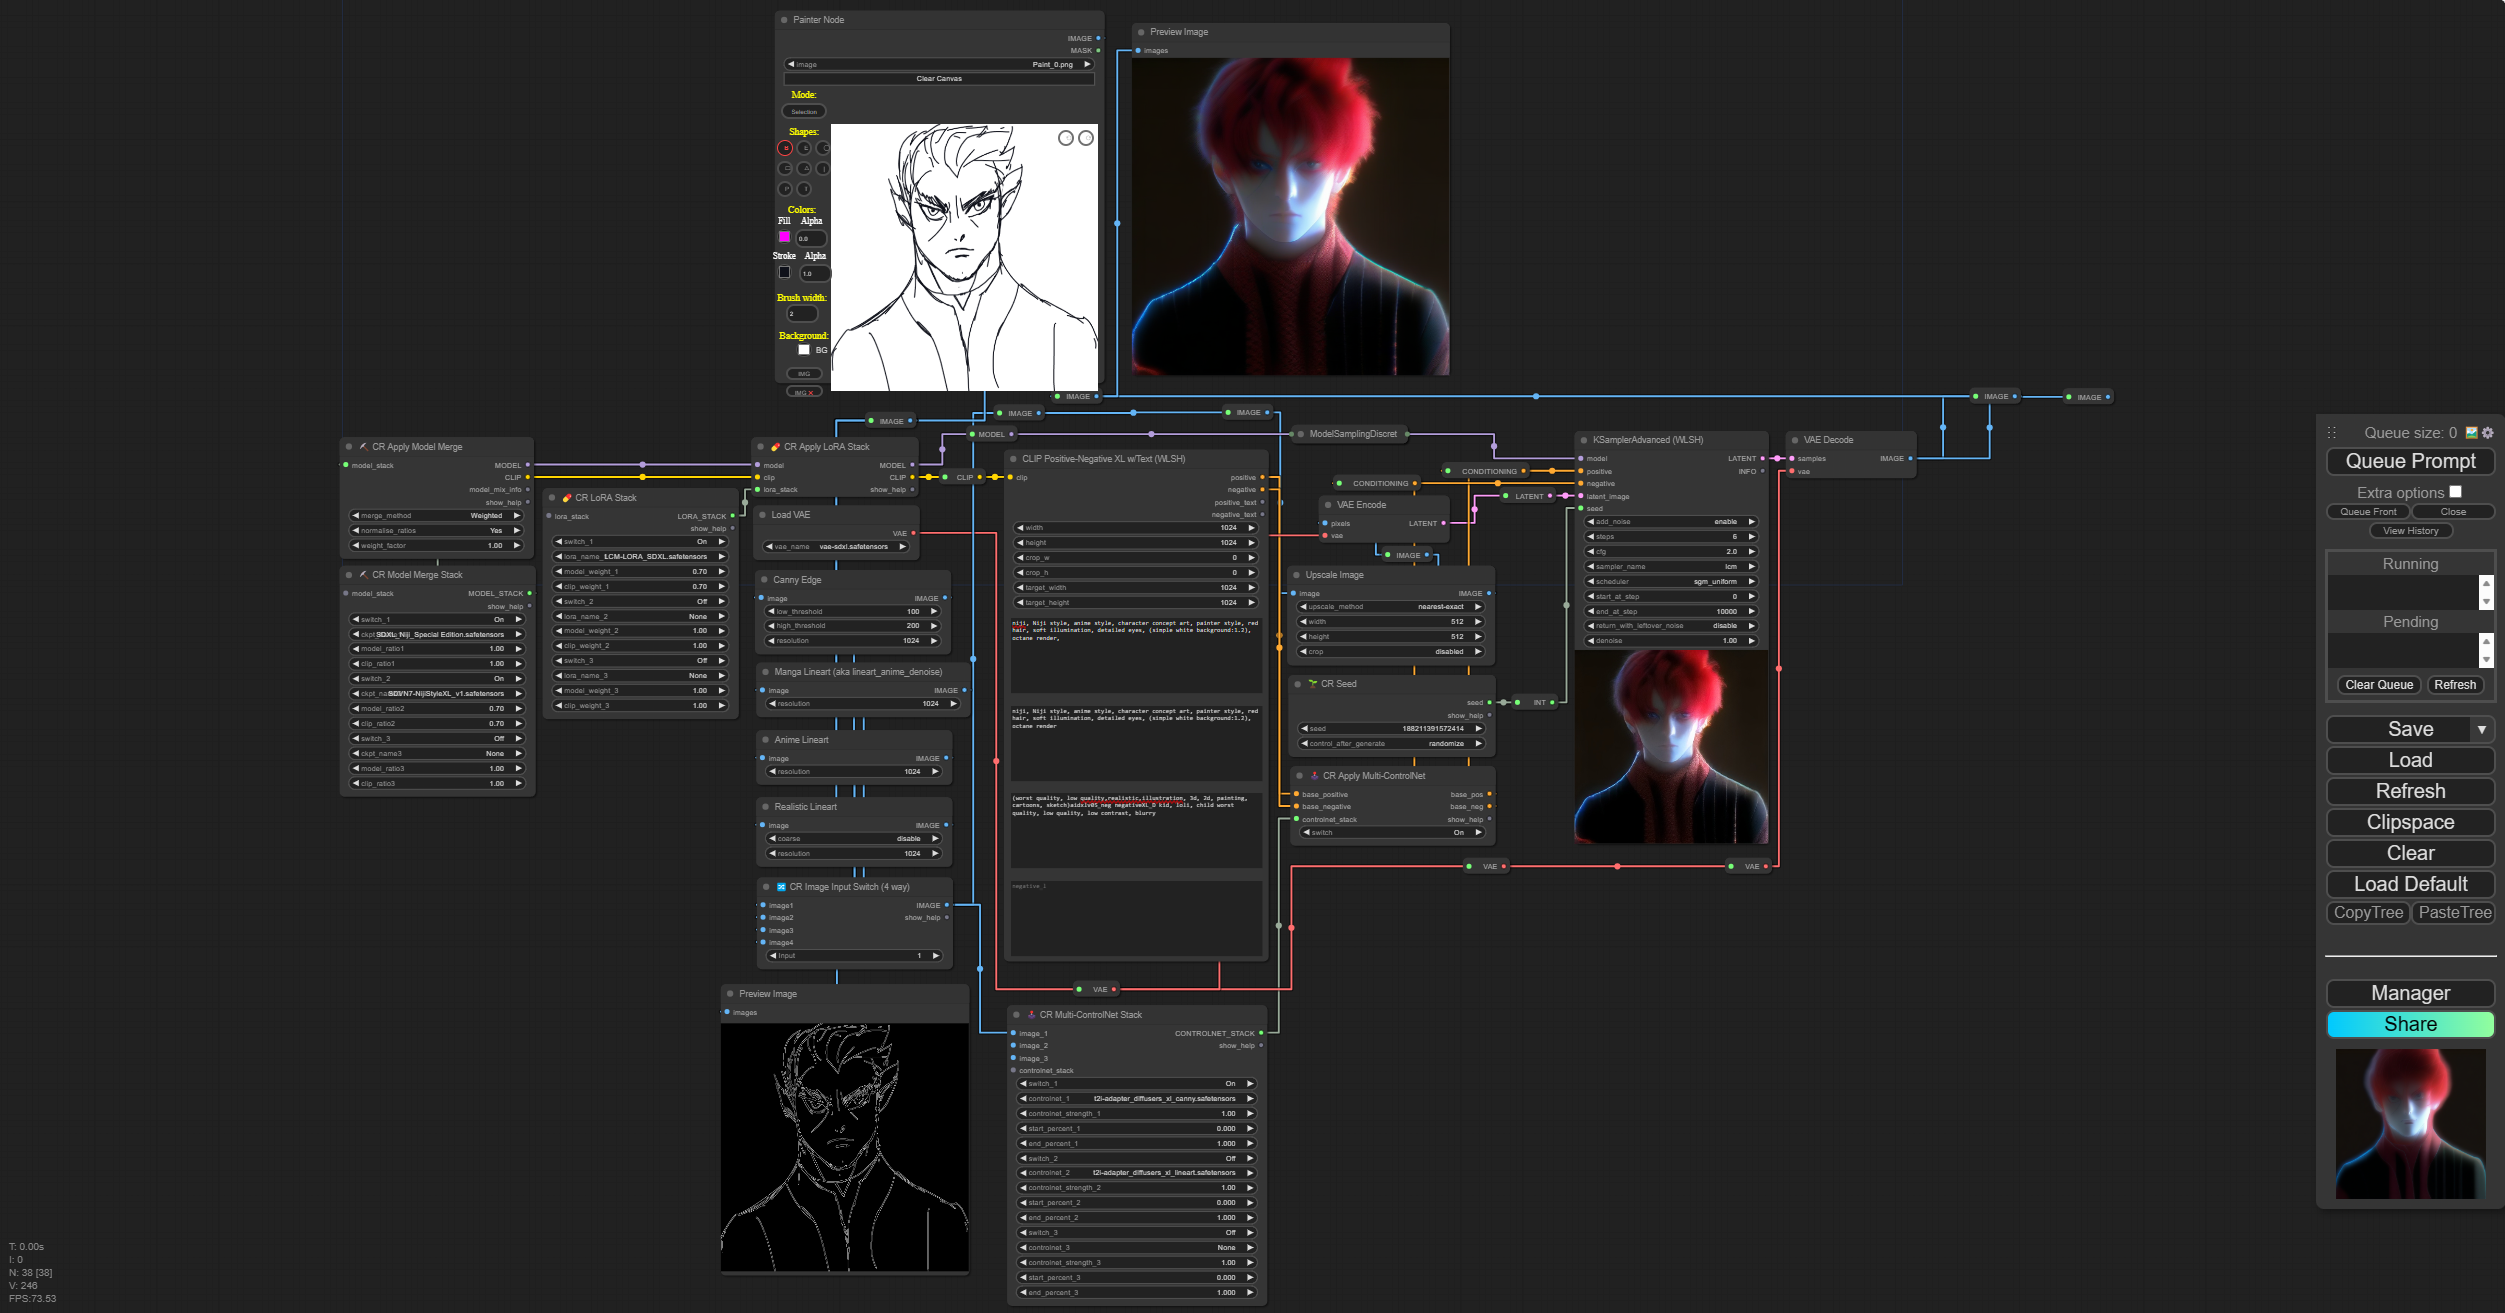Change upscale_method nearest-exact with right arrow
Image resolution: width=2505 pixels, height=1313 pixels.
pyautogui.click(x=1478, y=607)
